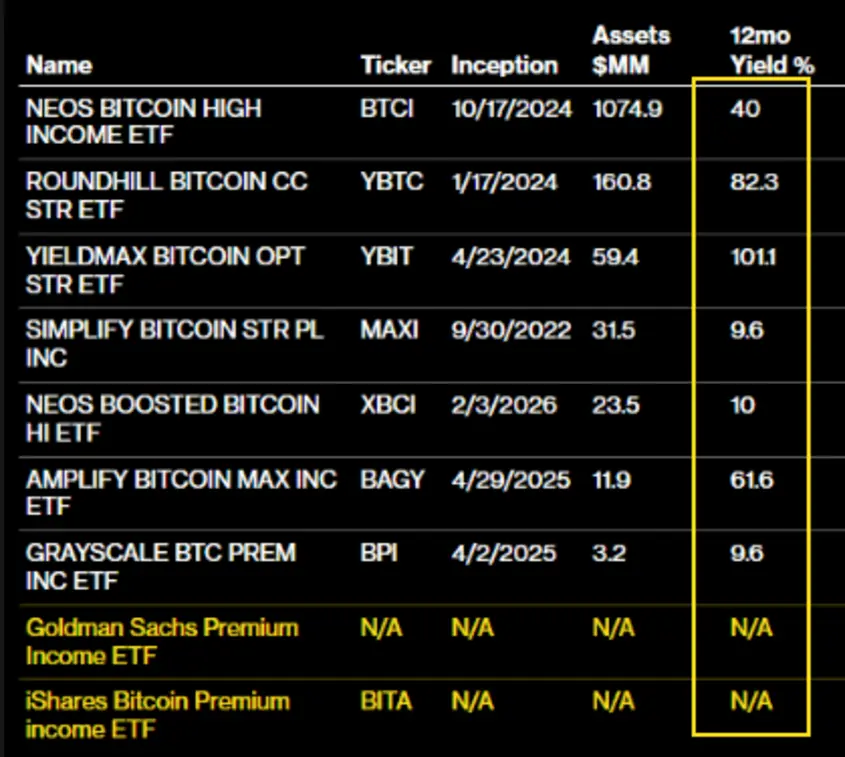Click the Ticker column header
845x757 pixels.
(396, 65)
